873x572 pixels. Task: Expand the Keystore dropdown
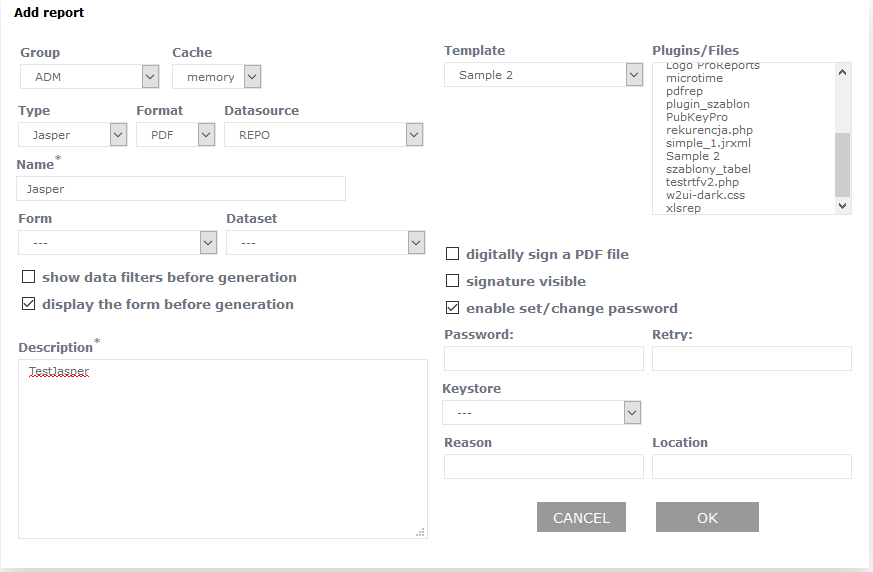click(541, 413)
